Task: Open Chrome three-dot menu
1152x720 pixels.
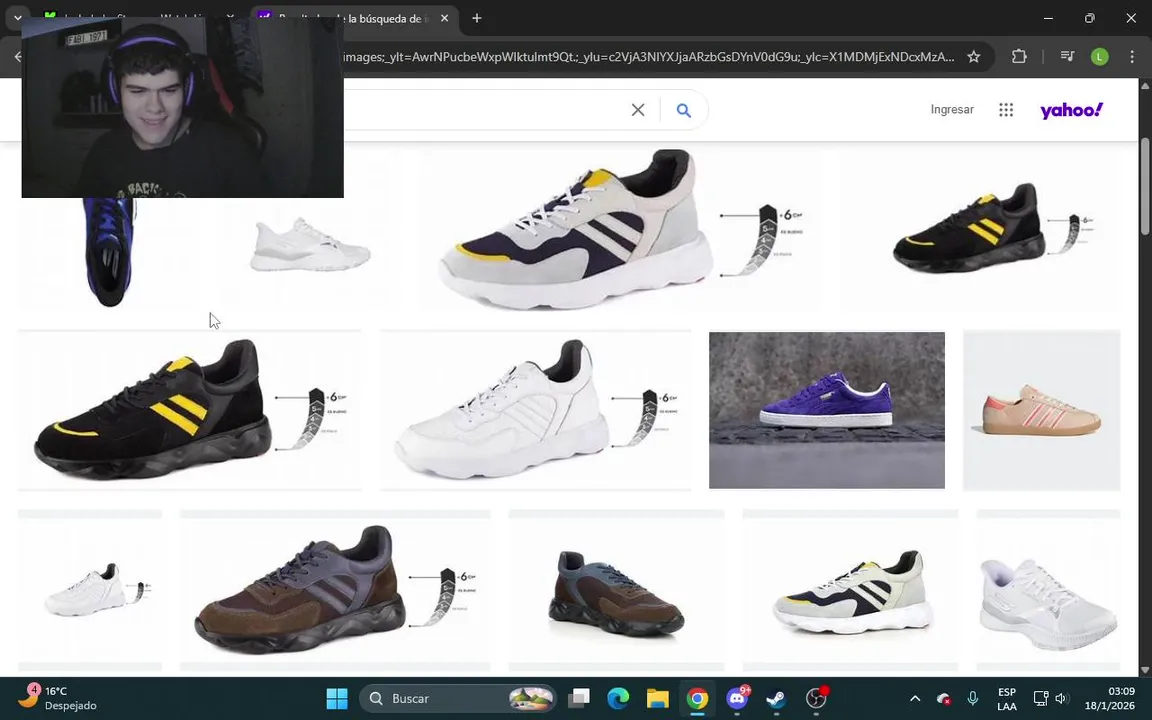Action: click(1131, 57)
